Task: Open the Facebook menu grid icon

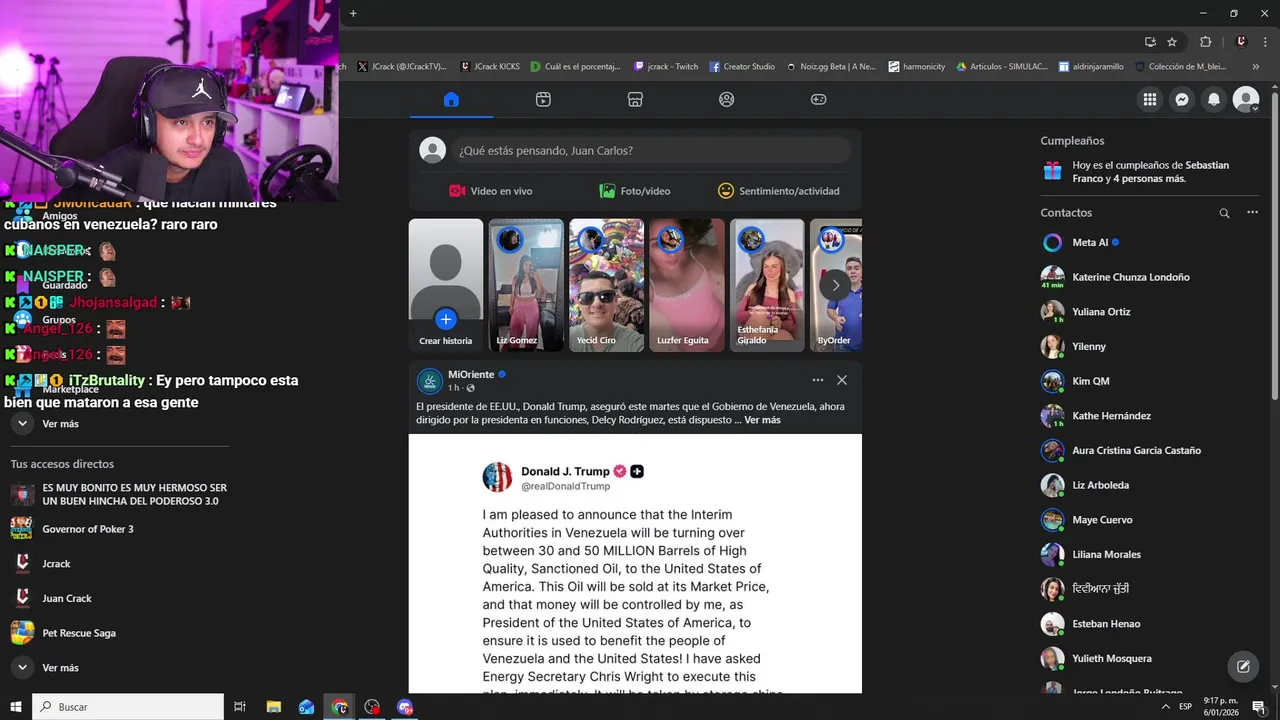Action: pos(1150,99)
